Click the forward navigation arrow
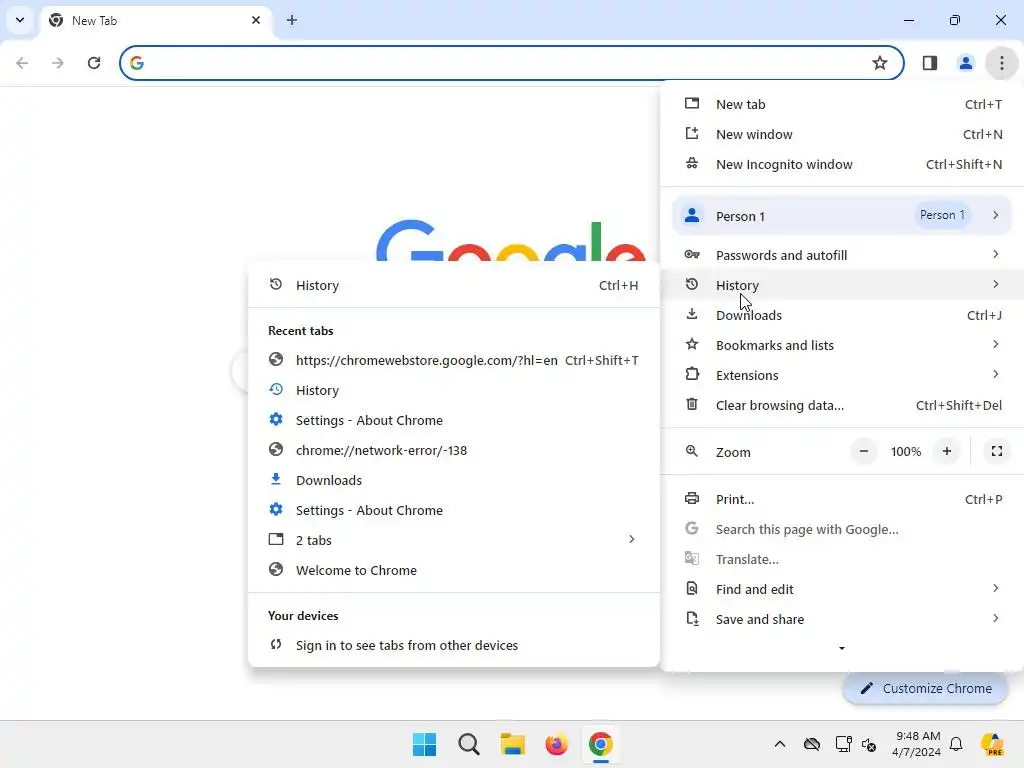Viewport: 1024px width, 768px height. pyautogui.click(x=58, y=63)
